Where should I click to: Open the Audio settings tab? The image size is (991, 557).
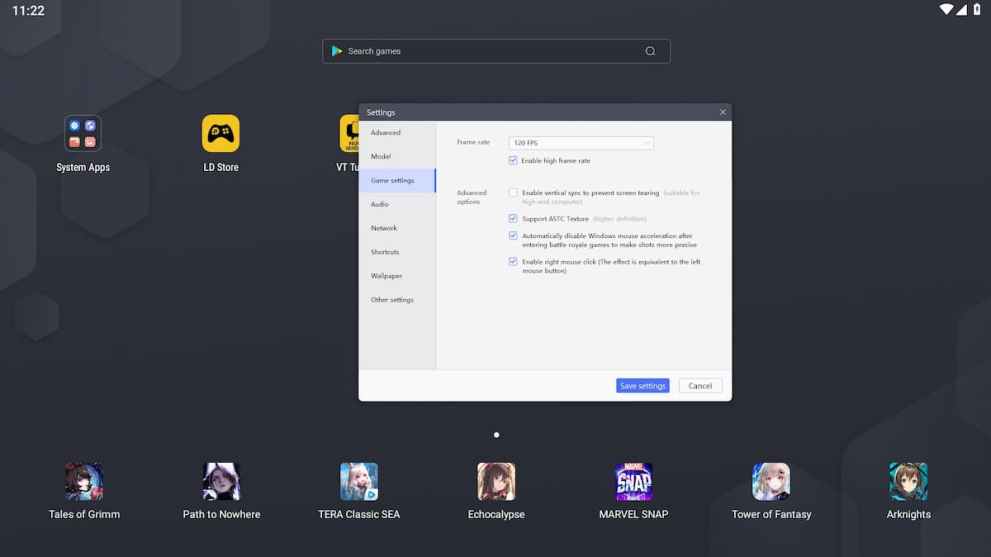click(380, 204)
